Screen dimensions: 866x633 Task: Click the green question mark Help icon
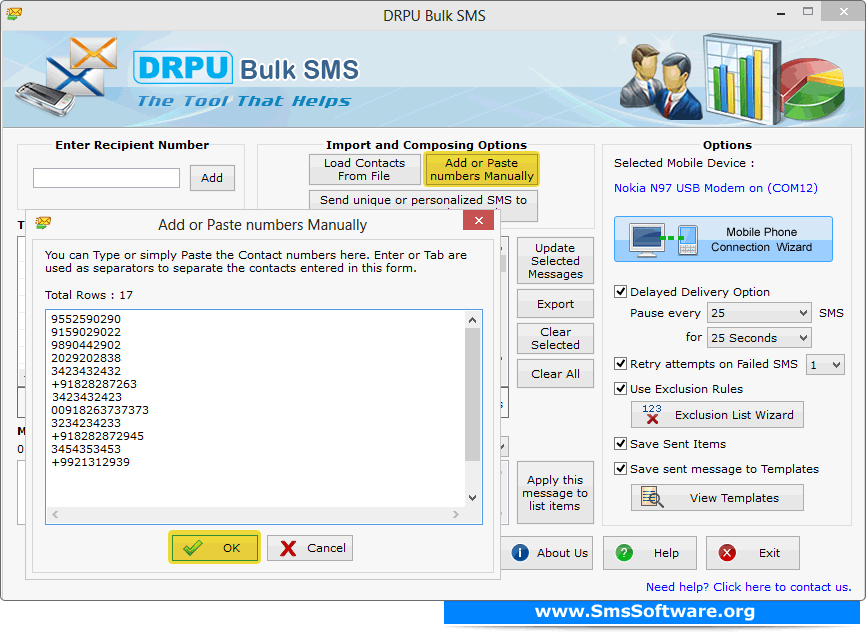click(x=624, y=553)
